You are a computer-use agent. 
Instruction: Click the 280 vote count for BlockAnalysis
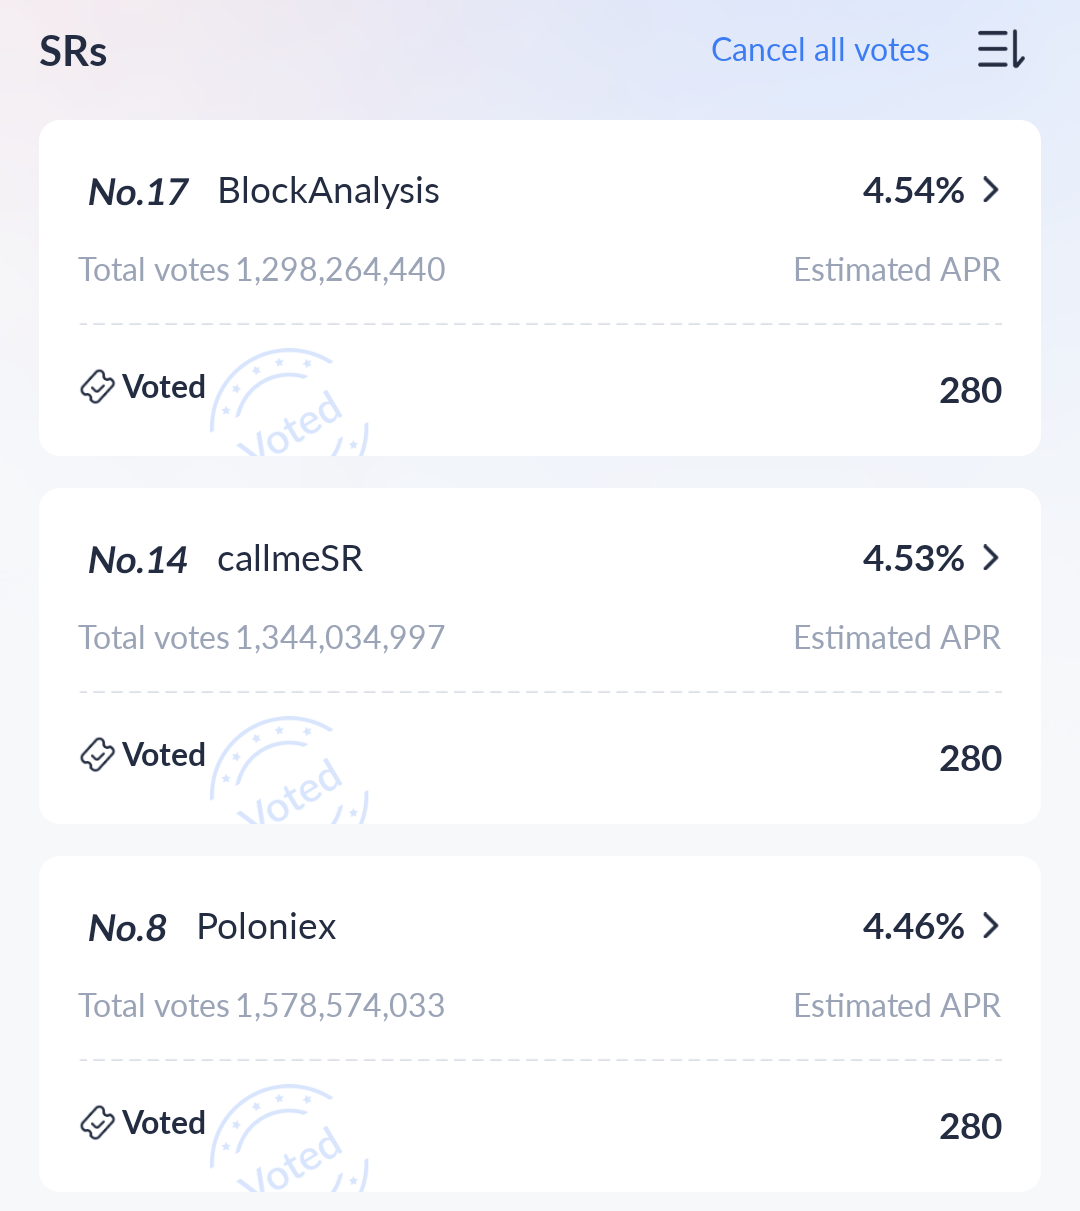click(x=970, y=390)
